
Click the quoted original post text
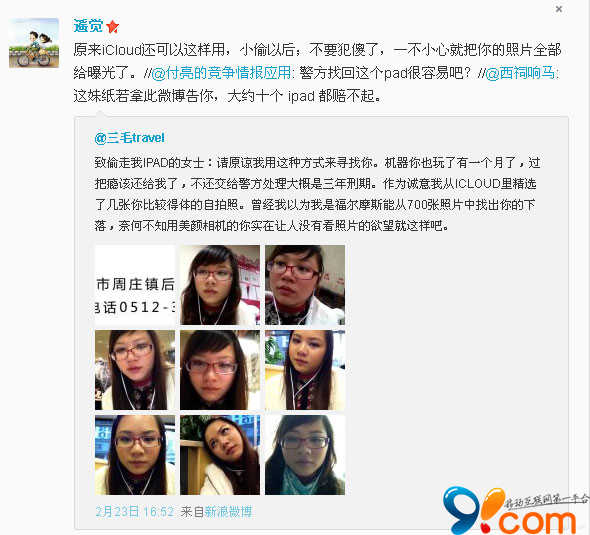315,194
